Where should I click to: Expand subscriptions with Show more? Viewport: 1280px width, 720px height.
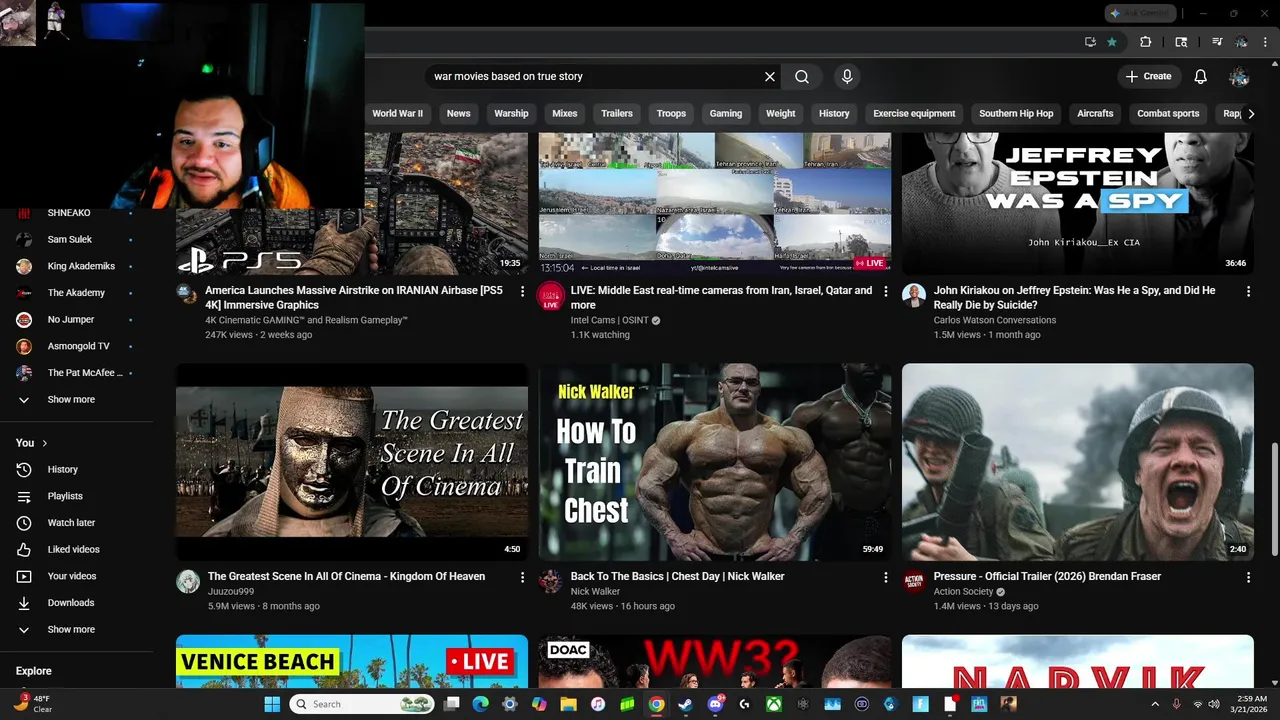pos(71,399)
